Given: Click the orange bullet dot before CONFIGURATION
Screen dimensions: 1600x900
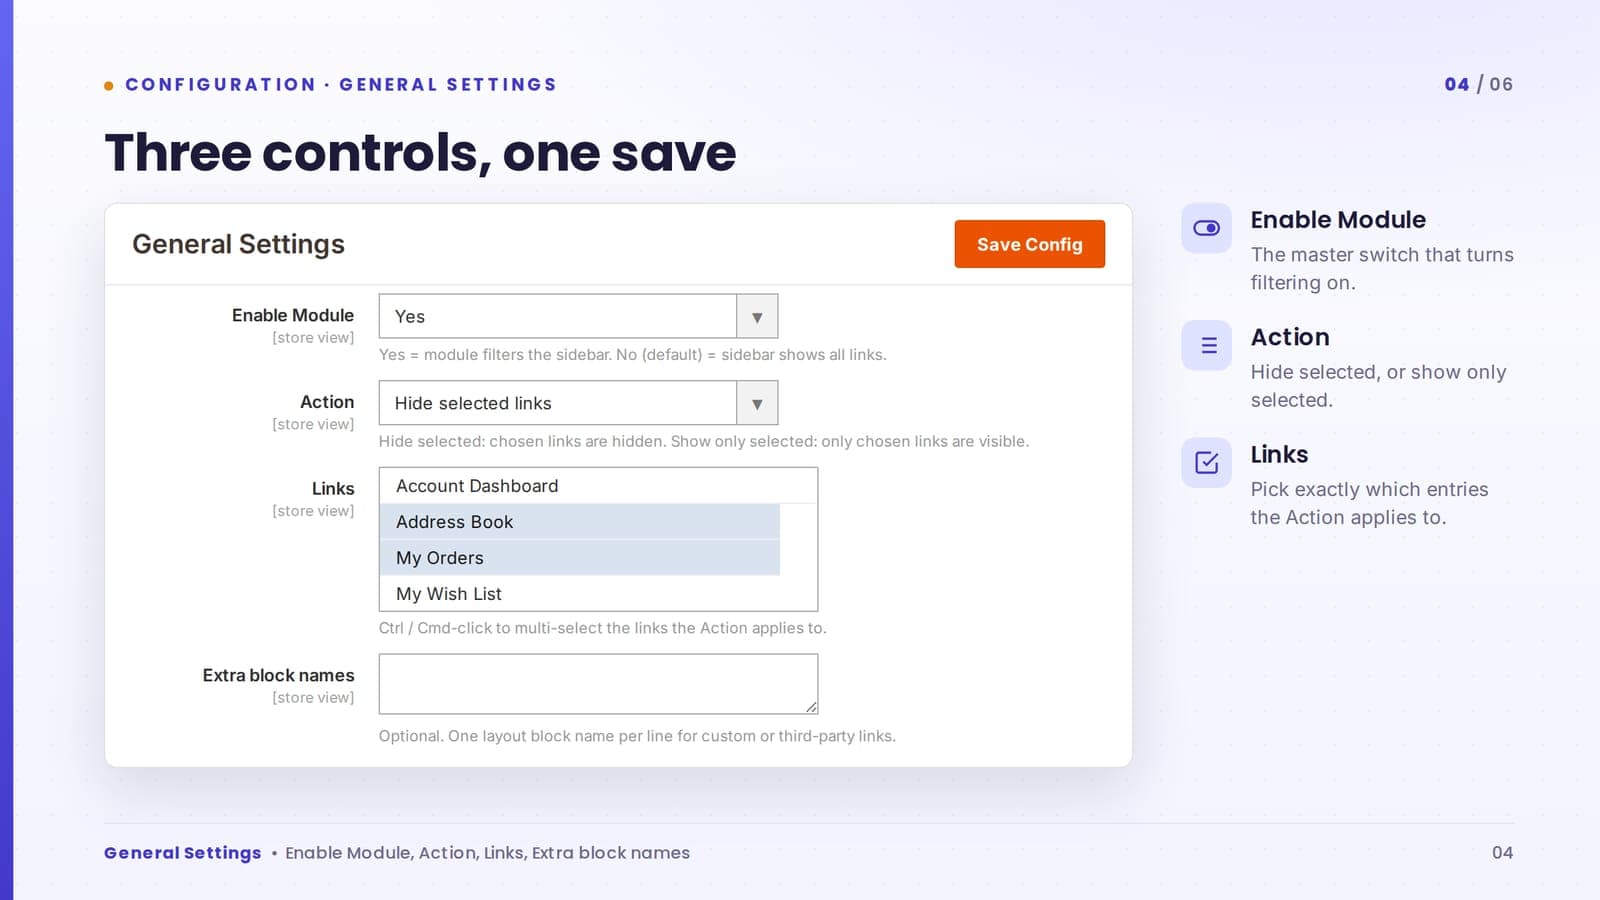Looking at the screenshot, I should pos(109,85).
